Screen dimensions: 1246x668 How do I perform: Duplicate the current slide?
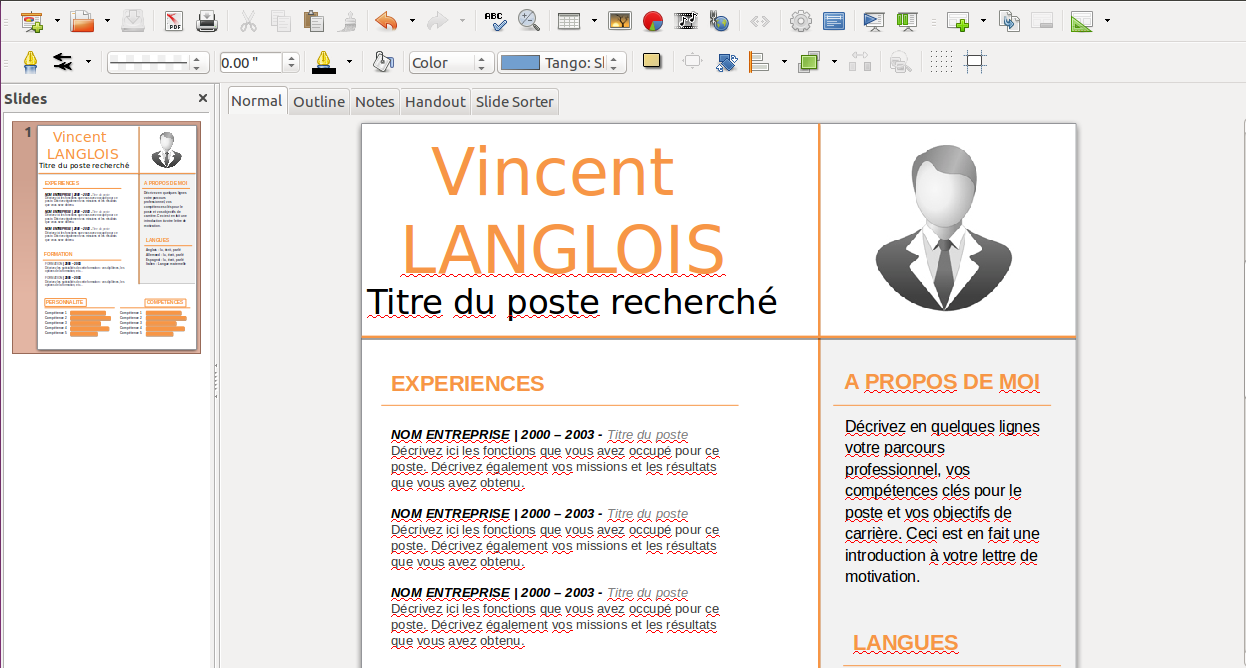point(1009,20)
